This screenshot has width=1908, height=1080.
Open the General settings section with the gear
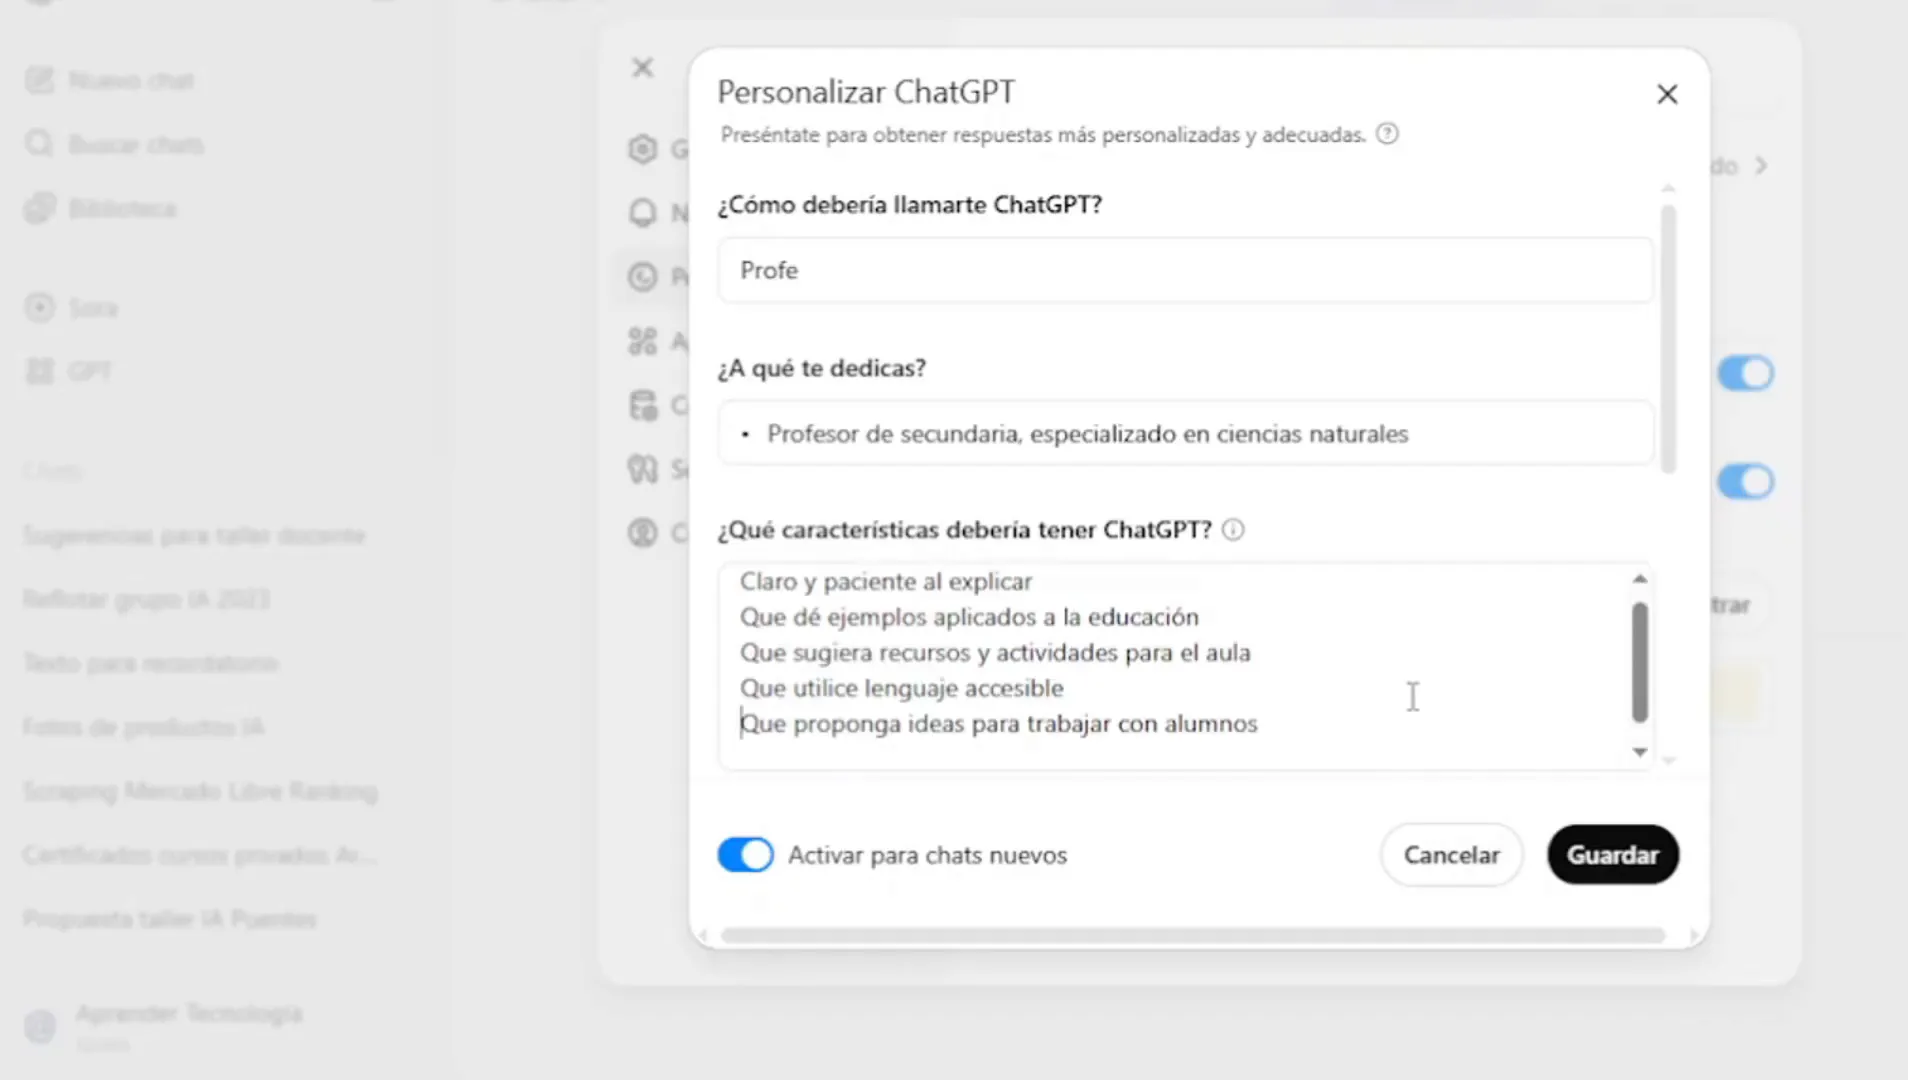(x=642, y=148)
